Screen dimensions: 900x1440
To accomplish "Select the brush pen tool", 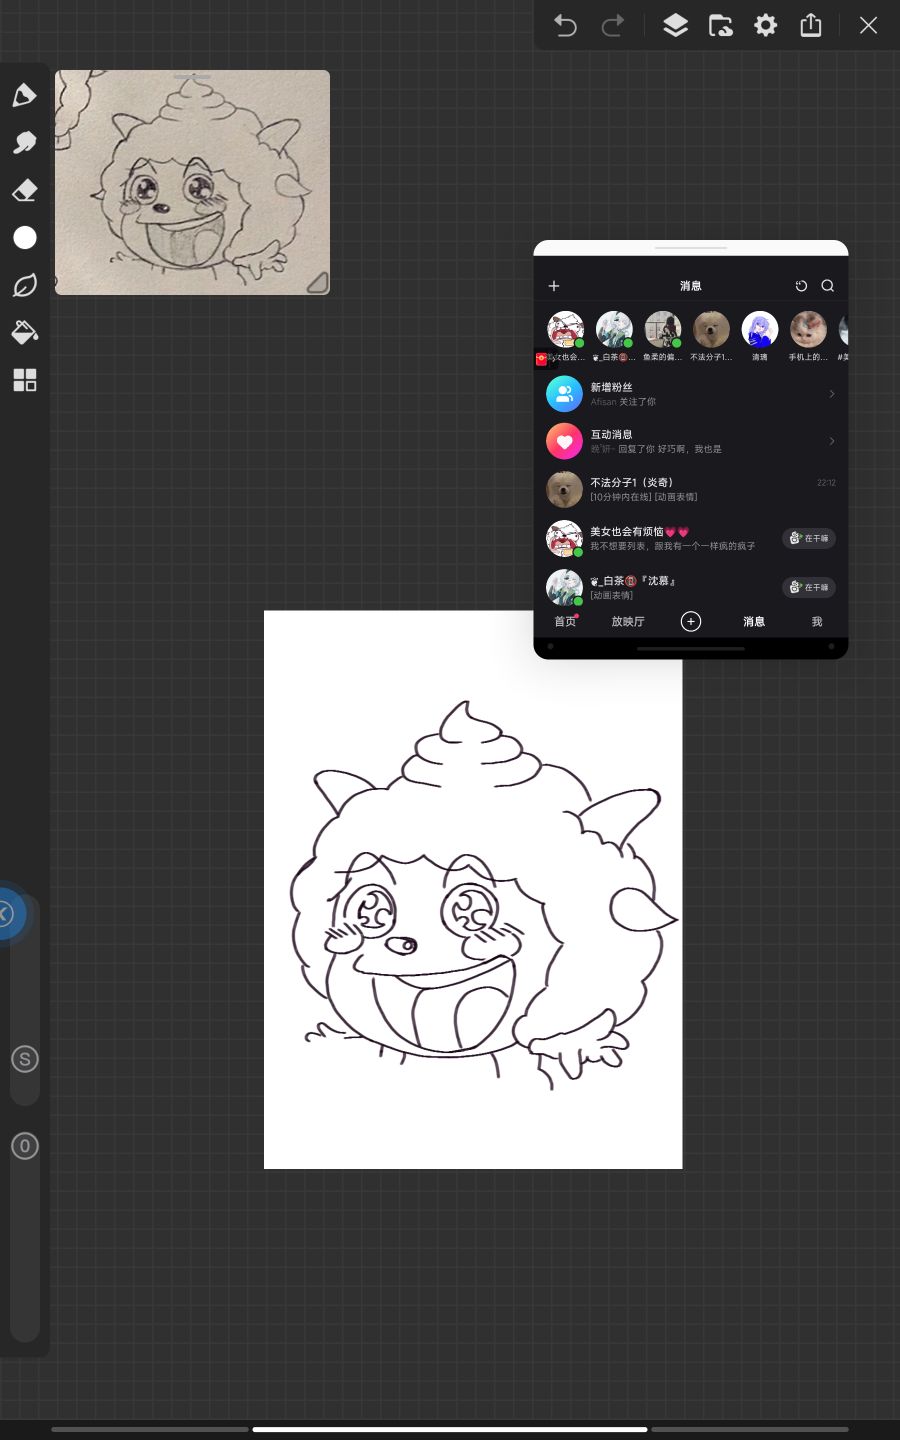I will 25,95.
